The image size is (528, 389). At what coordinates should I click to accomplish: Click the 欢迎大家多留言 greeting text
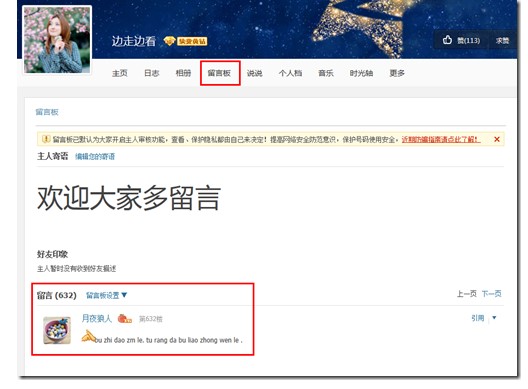click(129, 198)
